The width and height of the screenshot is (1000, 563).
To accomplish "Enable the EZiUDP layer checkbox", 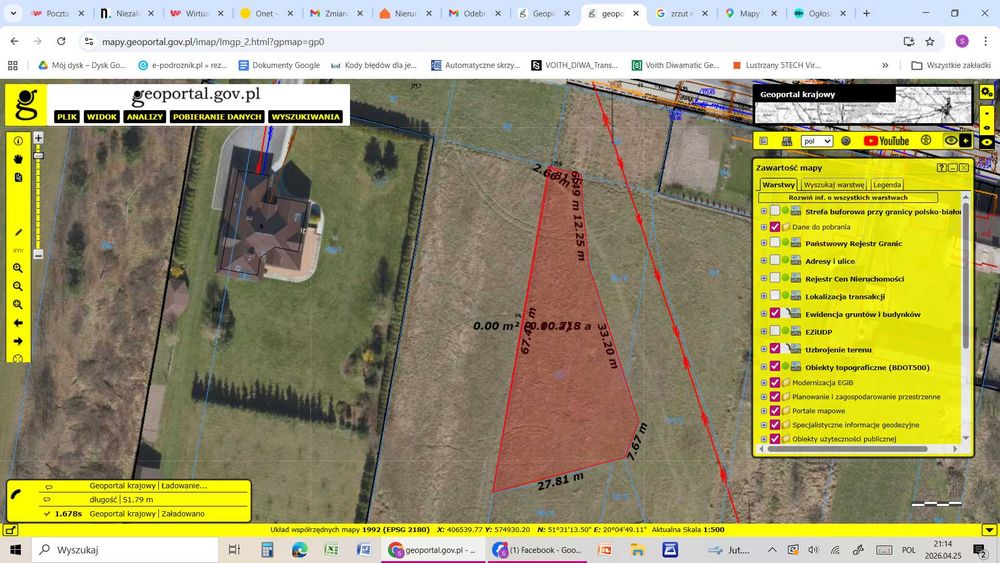I will [775, 332].
